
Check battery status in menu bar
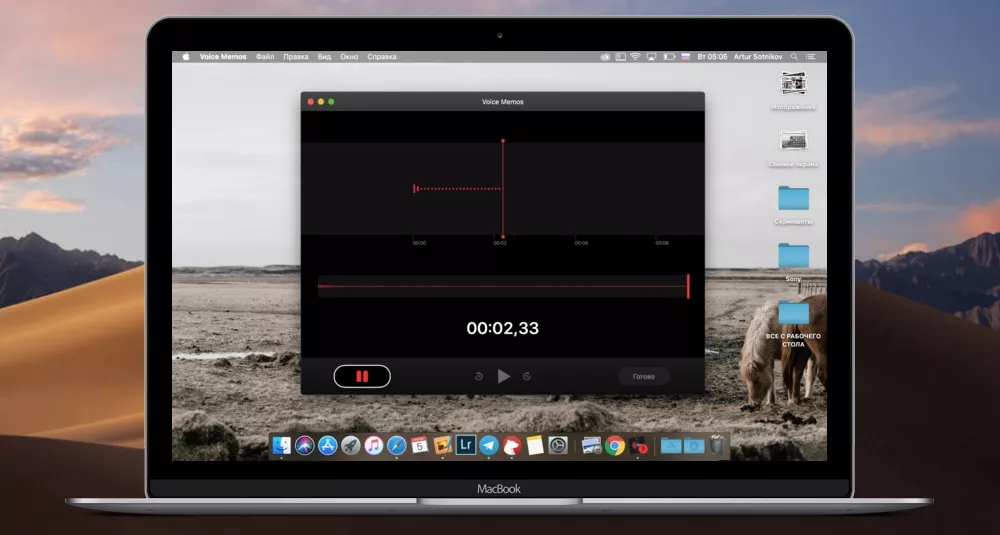[x=668, y=57]
